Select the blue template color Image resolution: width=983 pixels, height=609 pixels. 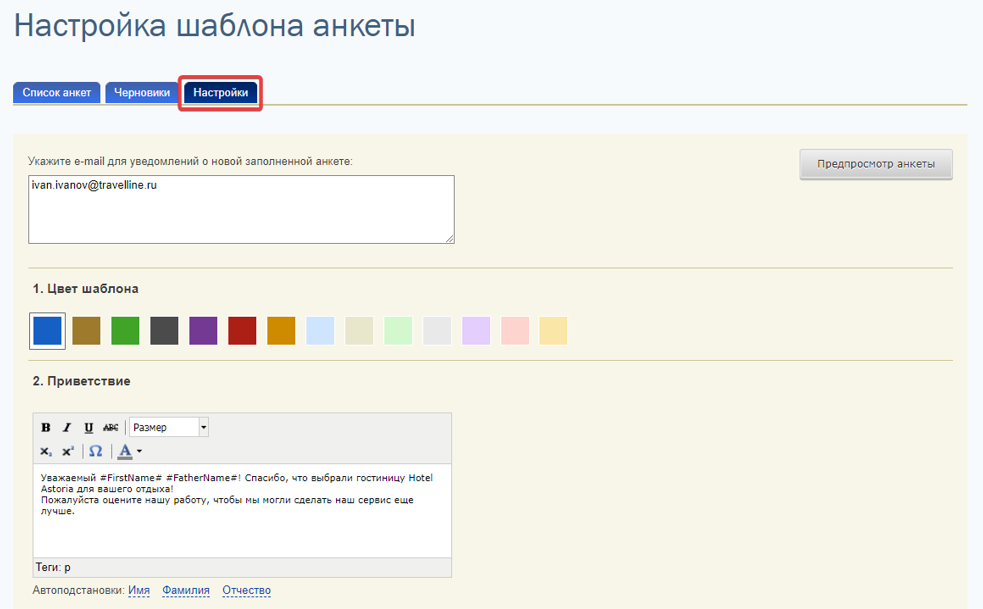coord(48,331)
